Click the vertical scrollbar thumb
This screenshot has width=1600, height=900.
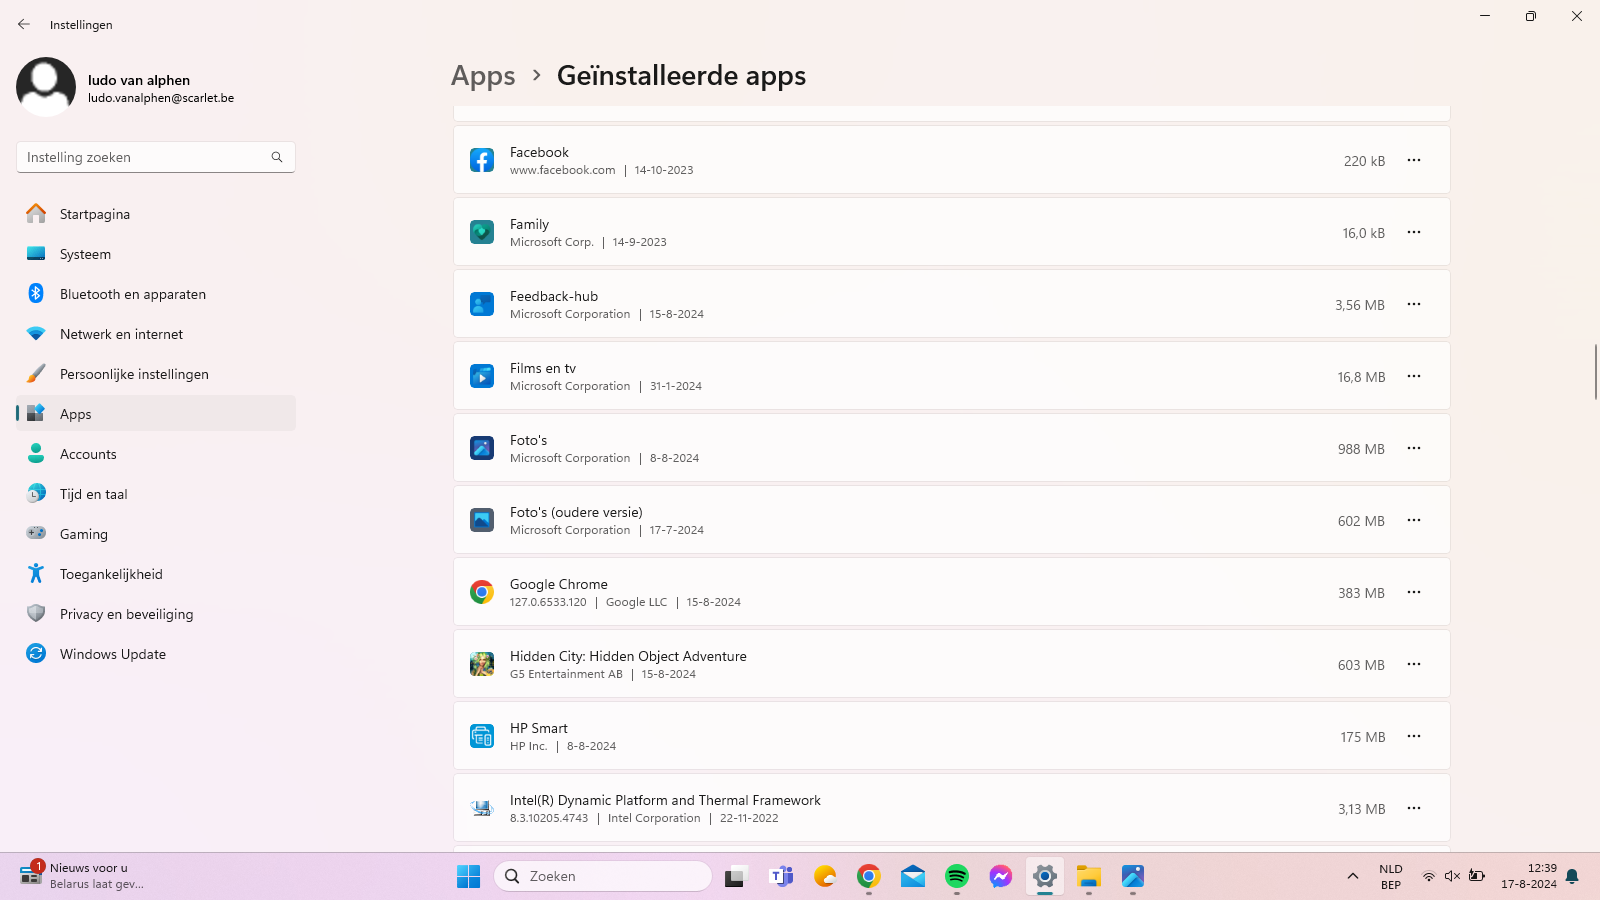point(1595,371)
